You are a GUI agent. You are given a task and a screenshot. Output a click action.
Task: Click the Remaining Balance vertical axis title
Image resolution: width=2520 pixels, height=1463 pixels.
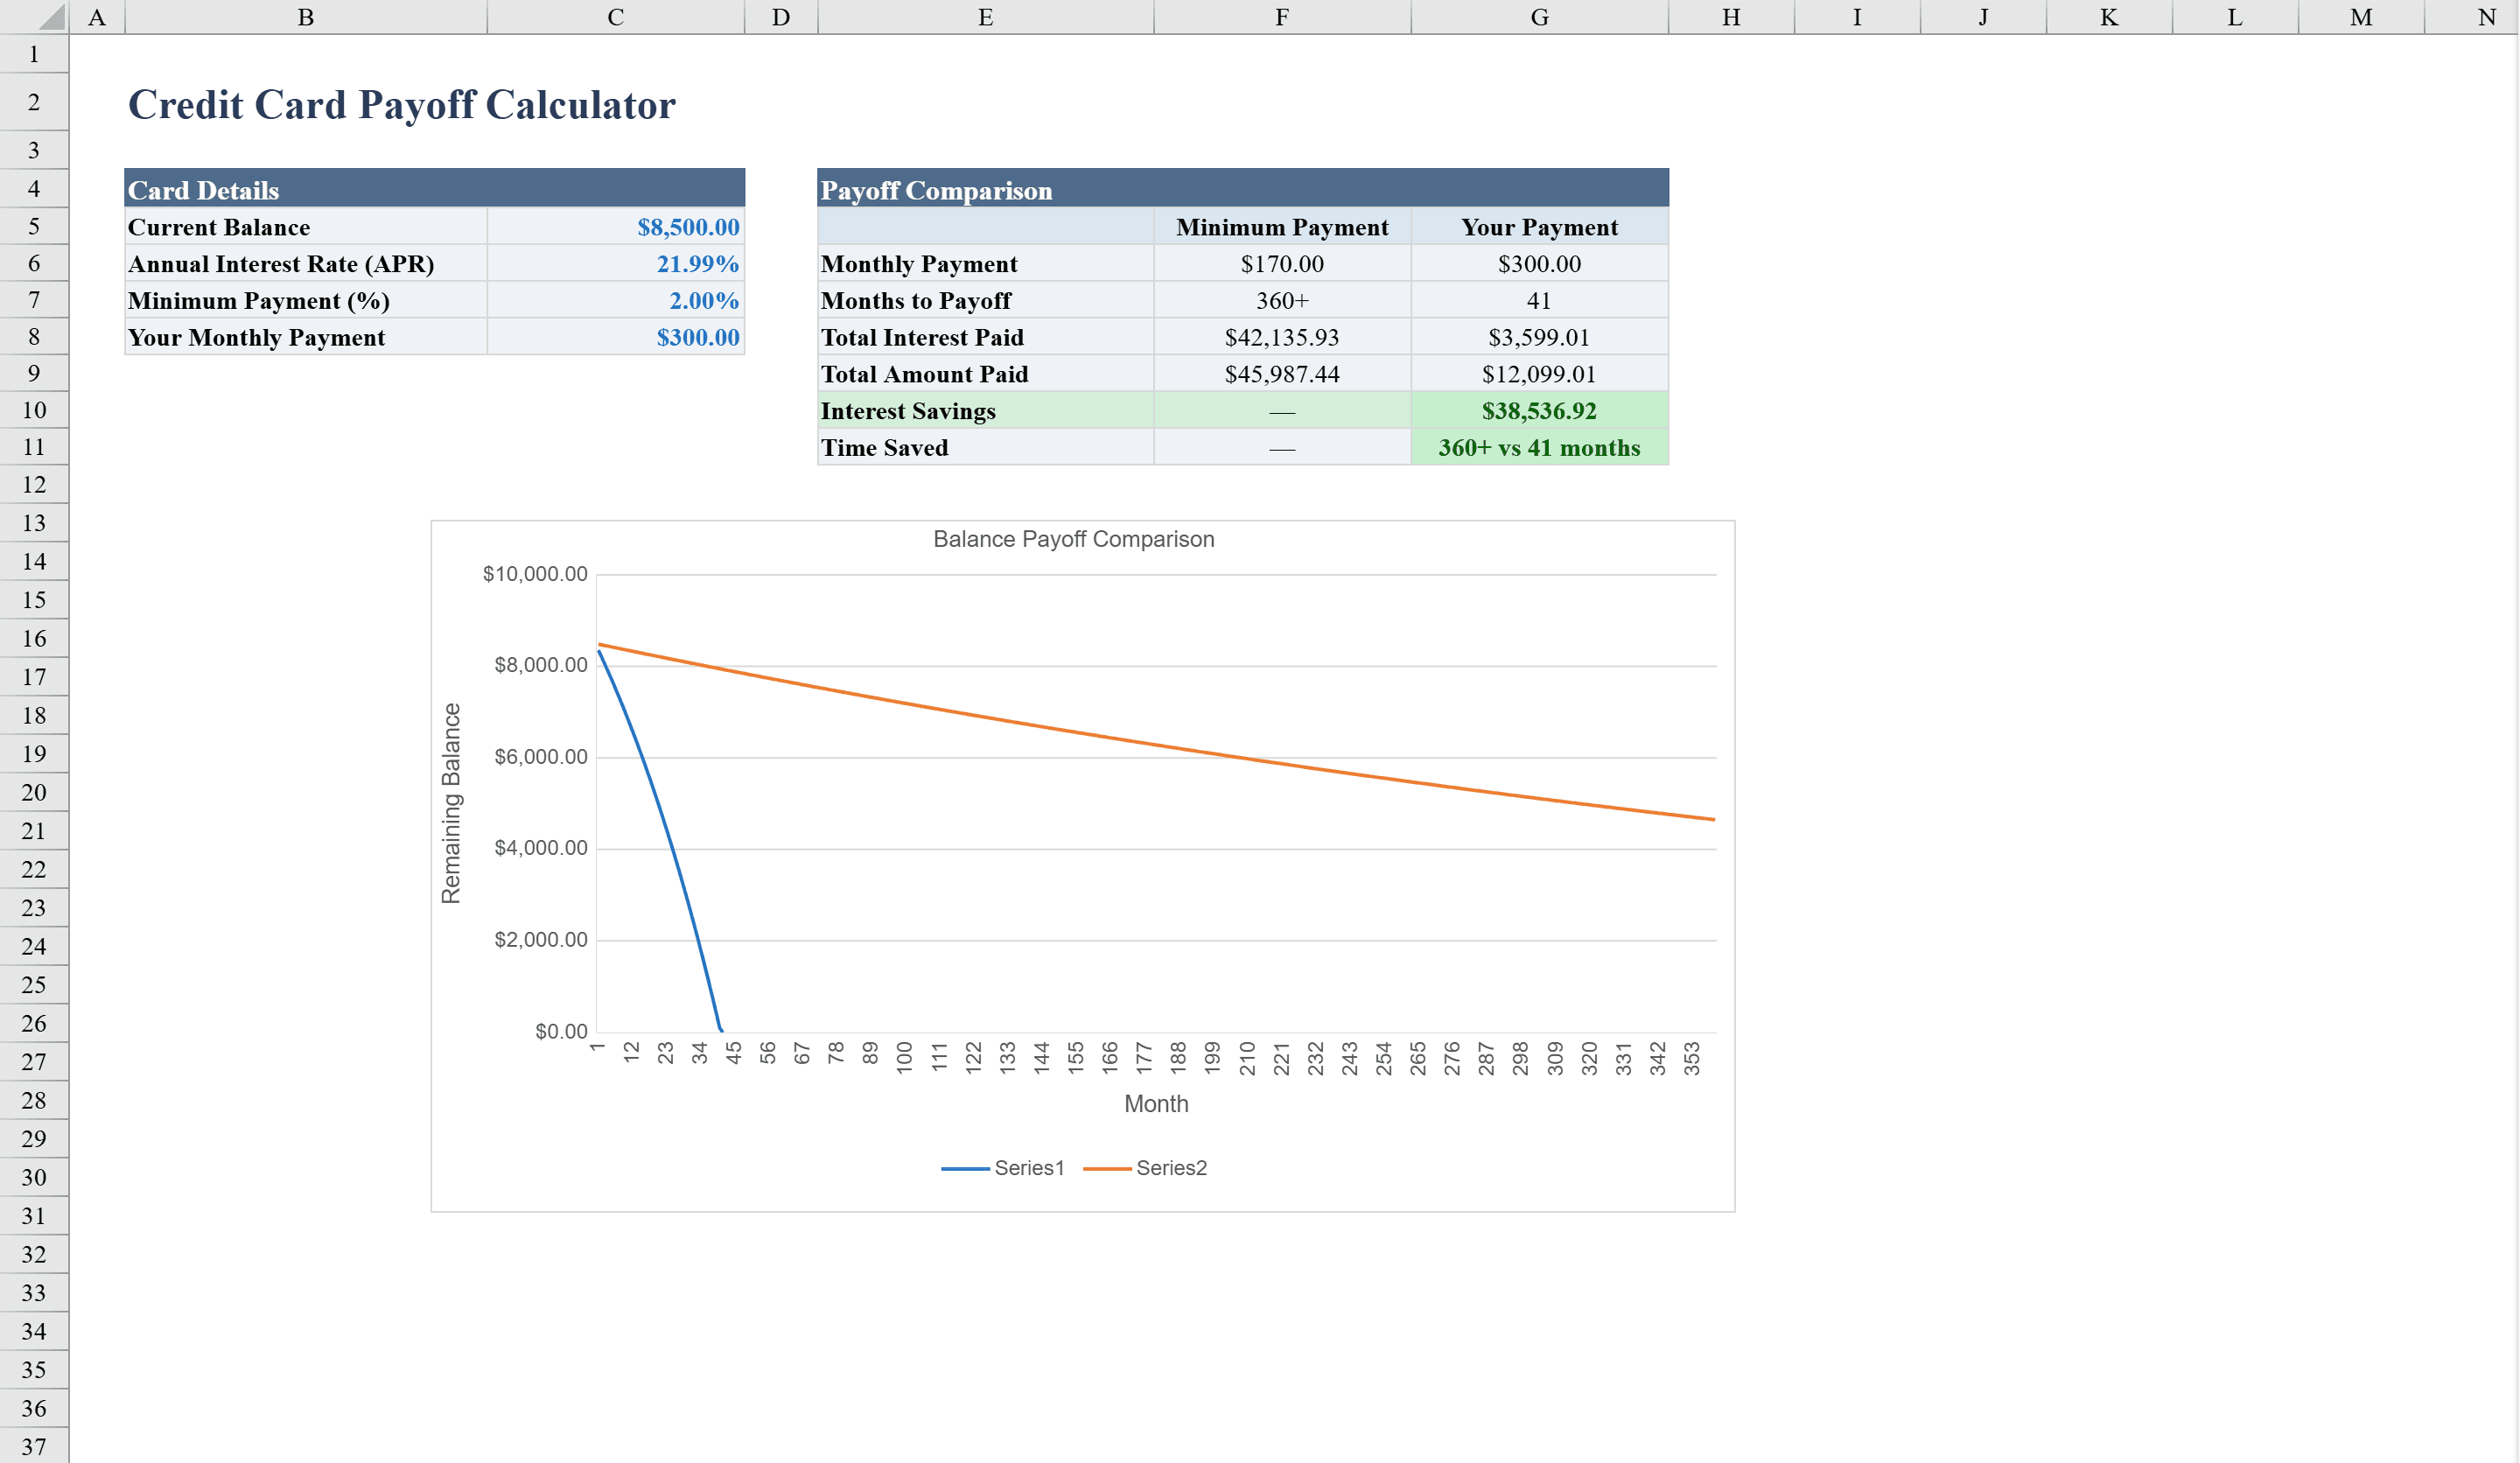[x=452, y=795]
